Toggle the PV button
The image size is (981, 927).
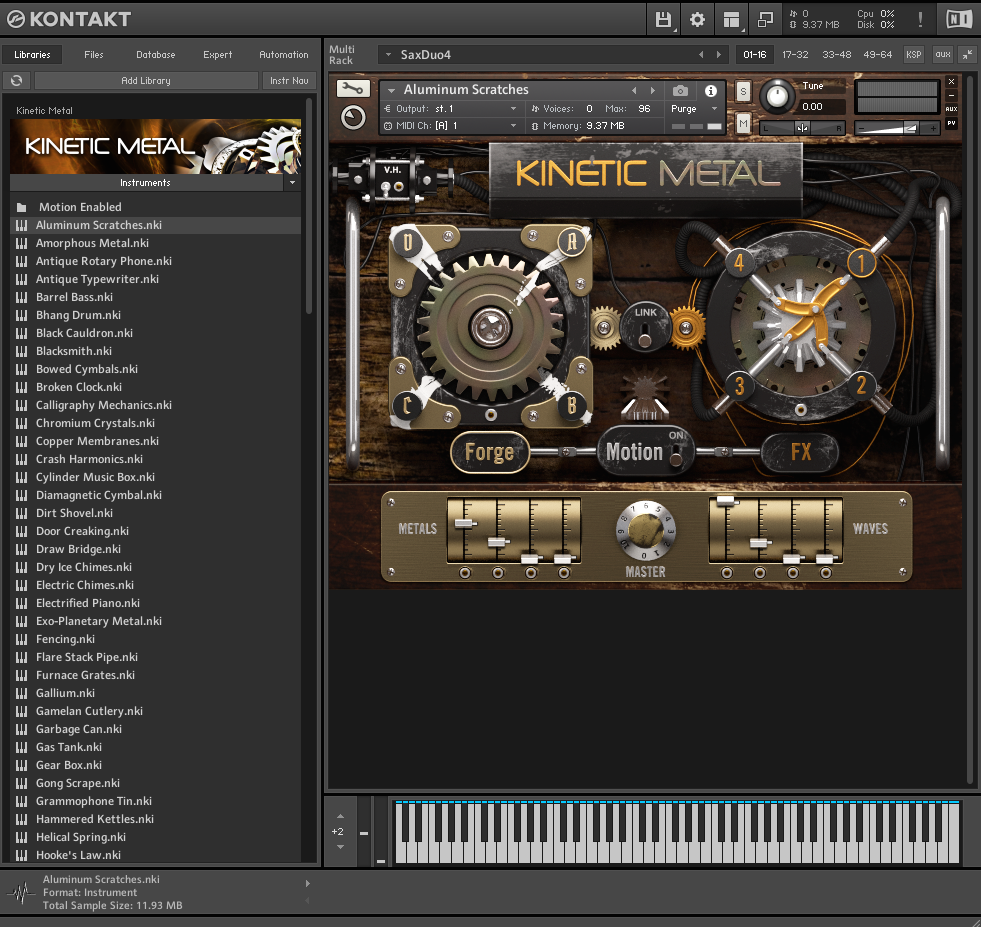[x=952, y=123]
